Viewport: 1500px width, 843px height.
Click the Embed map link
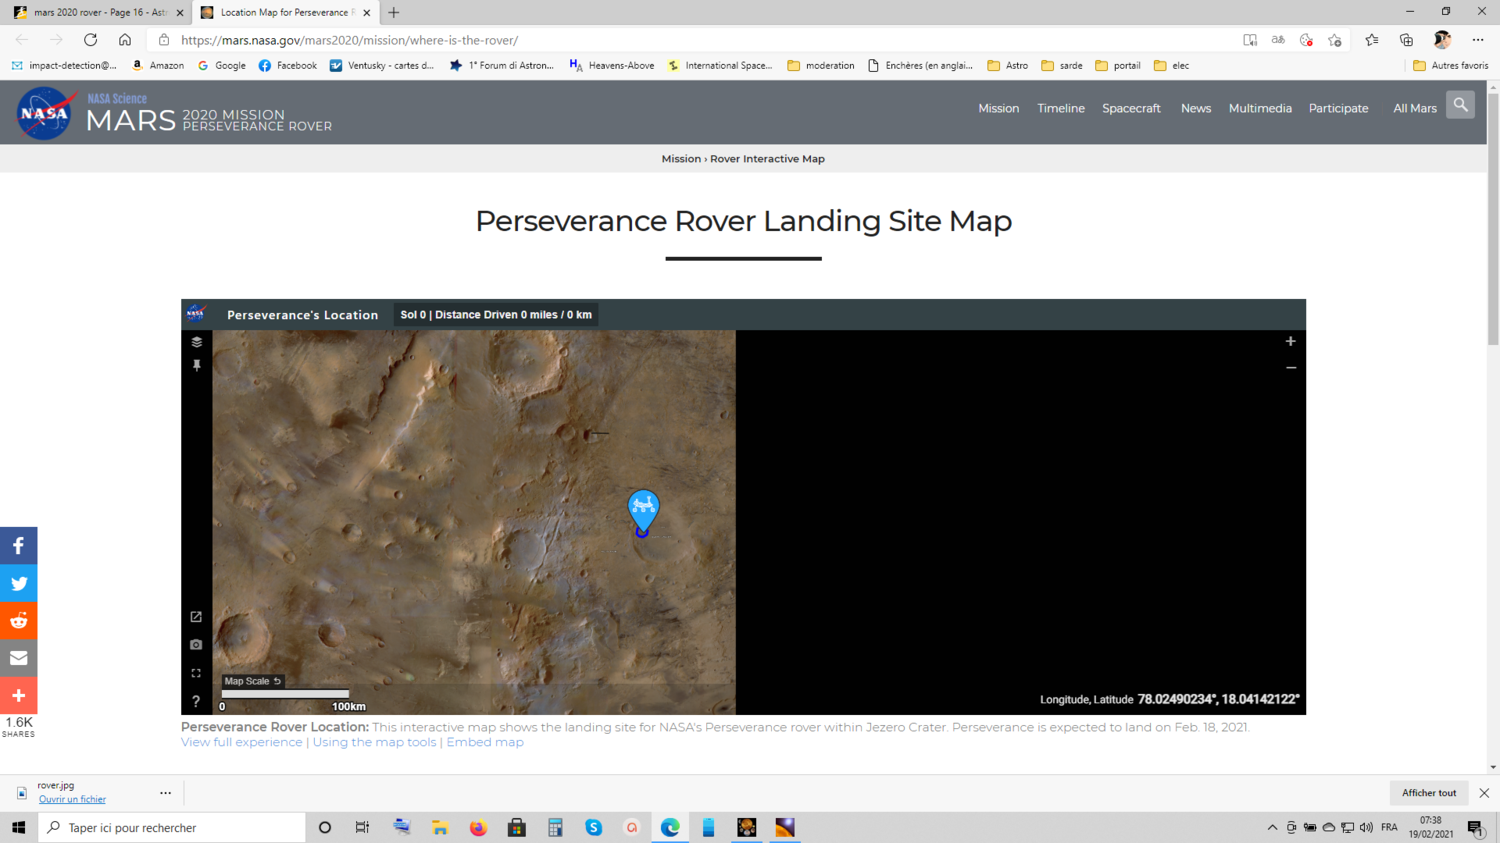(x=485, y=742)
